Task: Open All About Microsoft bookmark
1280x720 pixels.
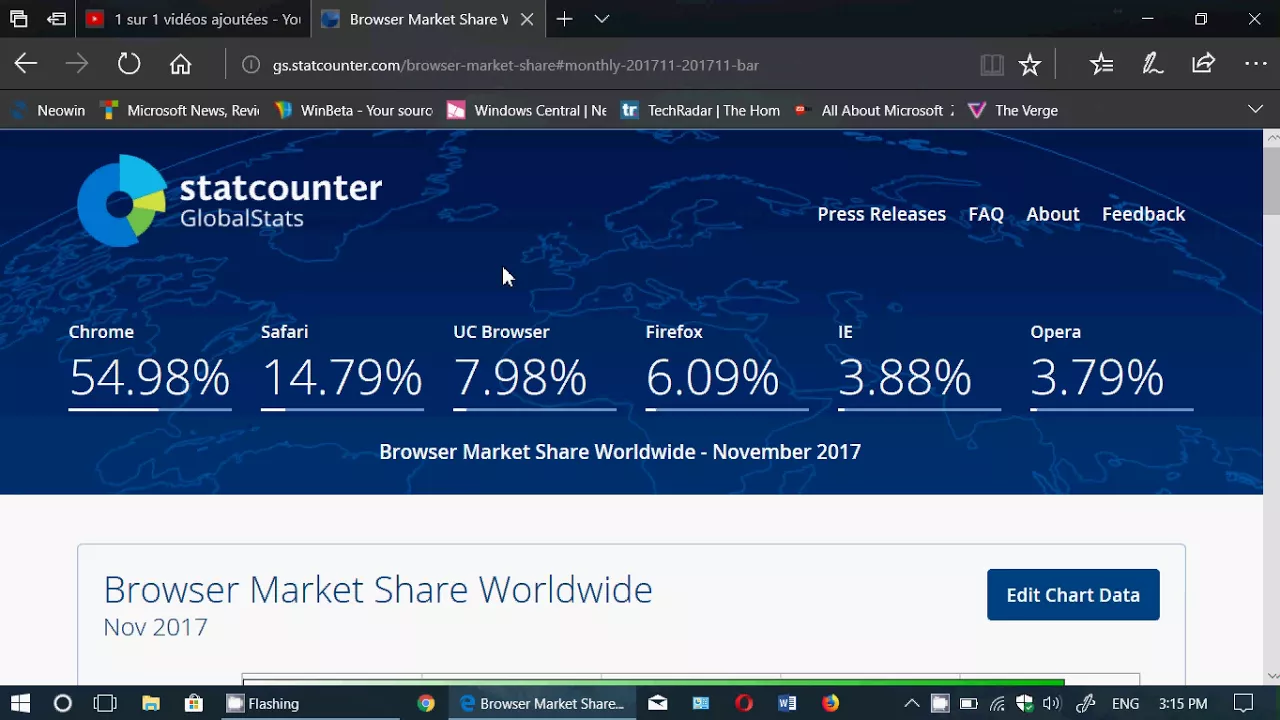Action: (x=874, y=110)
